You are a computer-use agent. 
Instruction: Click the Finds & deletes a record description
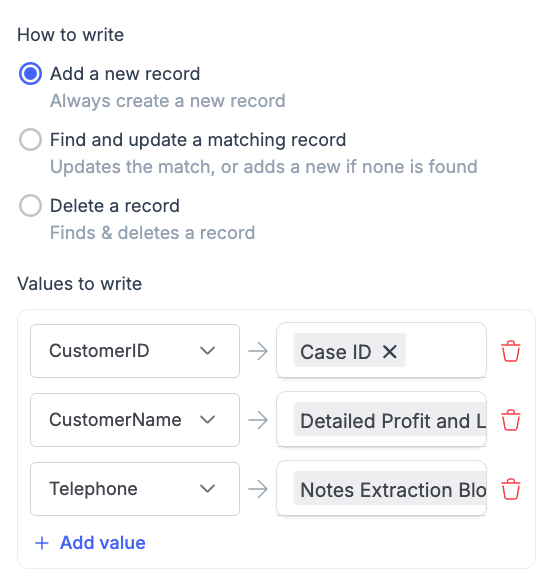[153, 233]
